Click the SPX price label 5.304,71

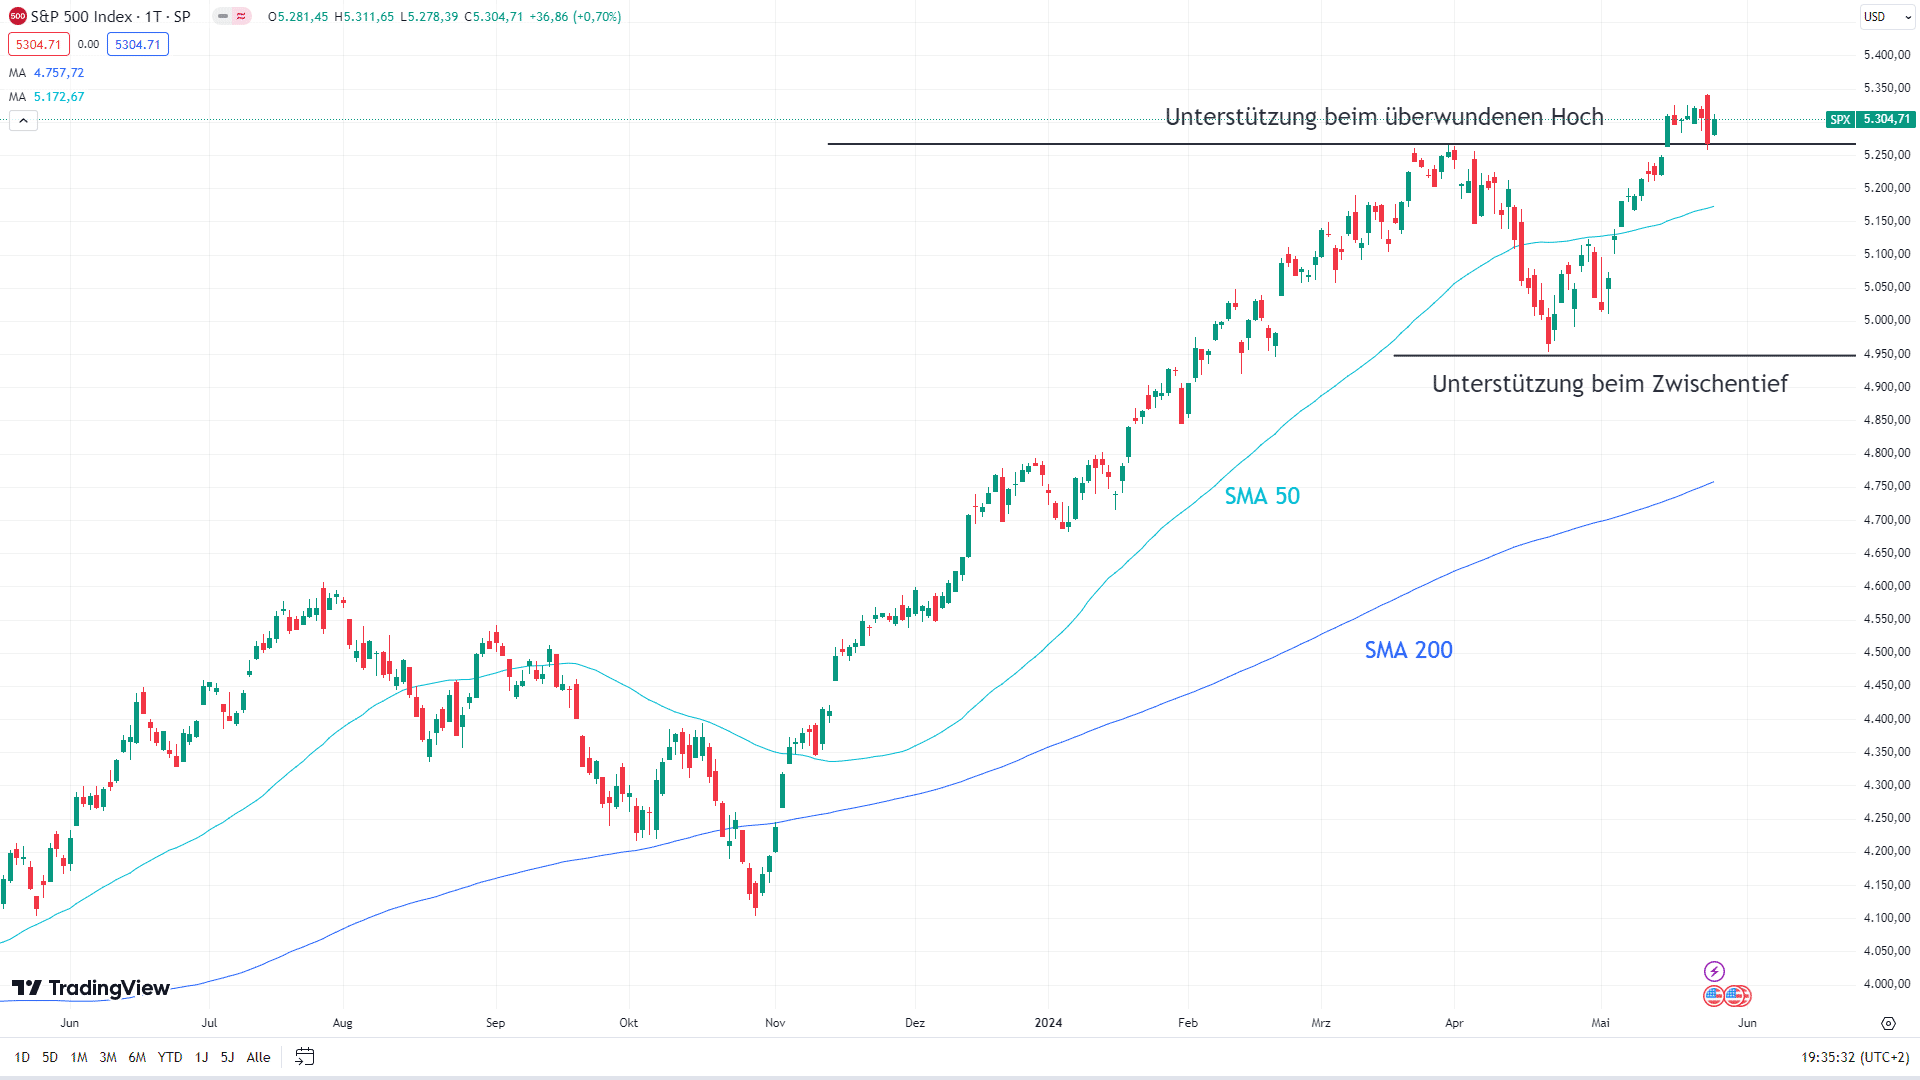(1869, 119)
